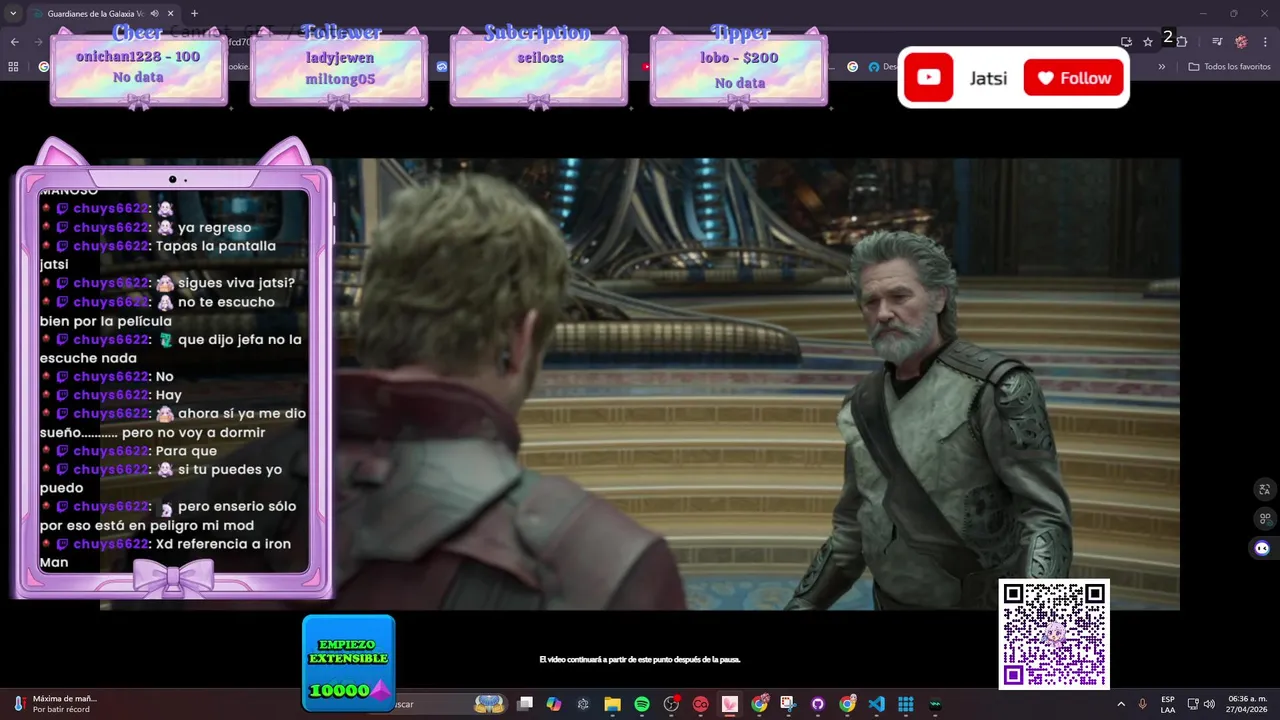This screenshot has width=1280, height=720.
Task: Open the weather widget Máxima de mañana
Action: [55, 704]
